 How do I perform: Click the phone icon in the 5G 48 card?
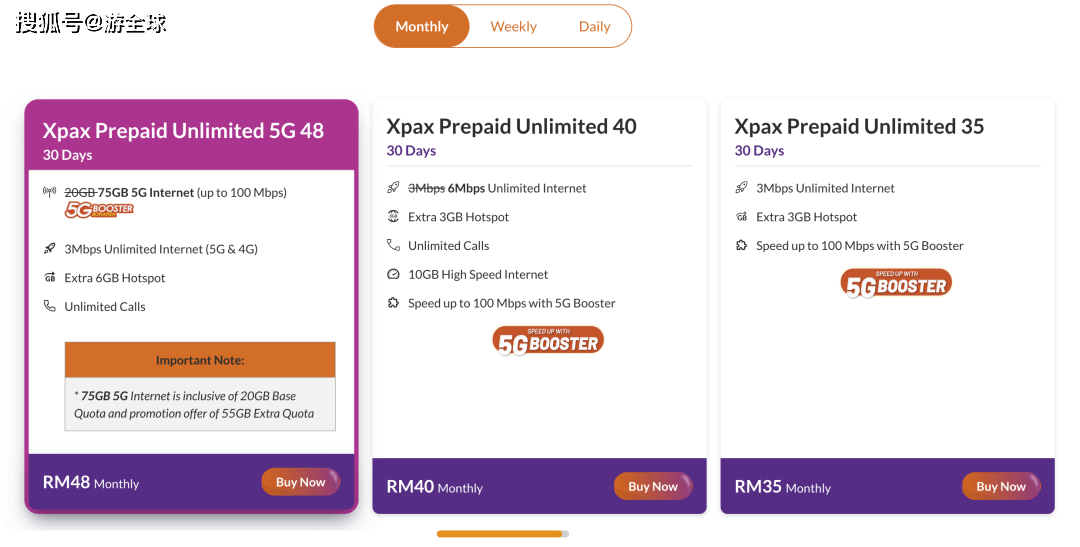coord(50,306)
